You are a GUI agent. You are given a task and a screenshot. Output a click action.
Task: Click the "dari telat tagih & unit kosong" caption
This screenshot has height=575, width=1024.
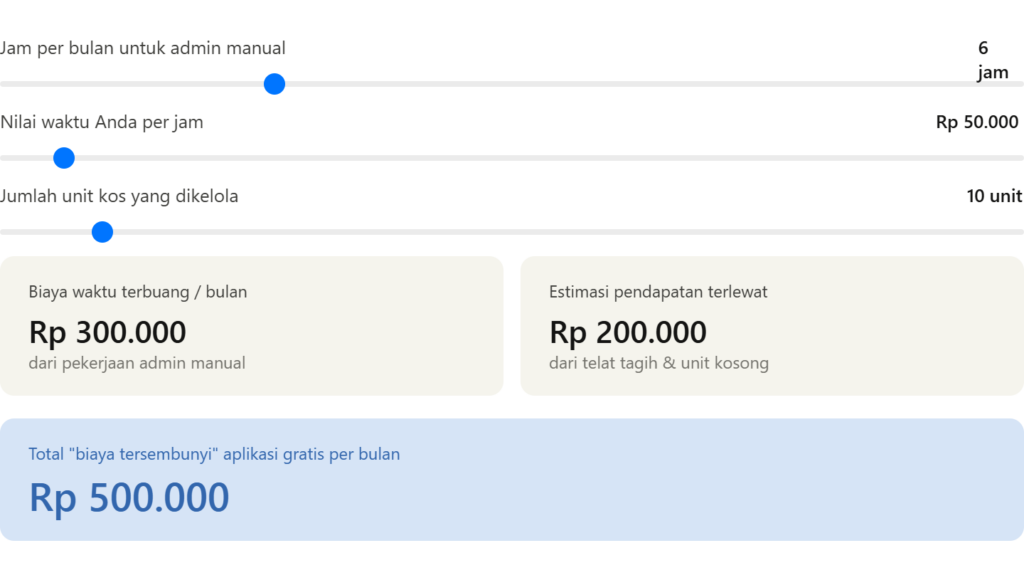coord(659,363)
